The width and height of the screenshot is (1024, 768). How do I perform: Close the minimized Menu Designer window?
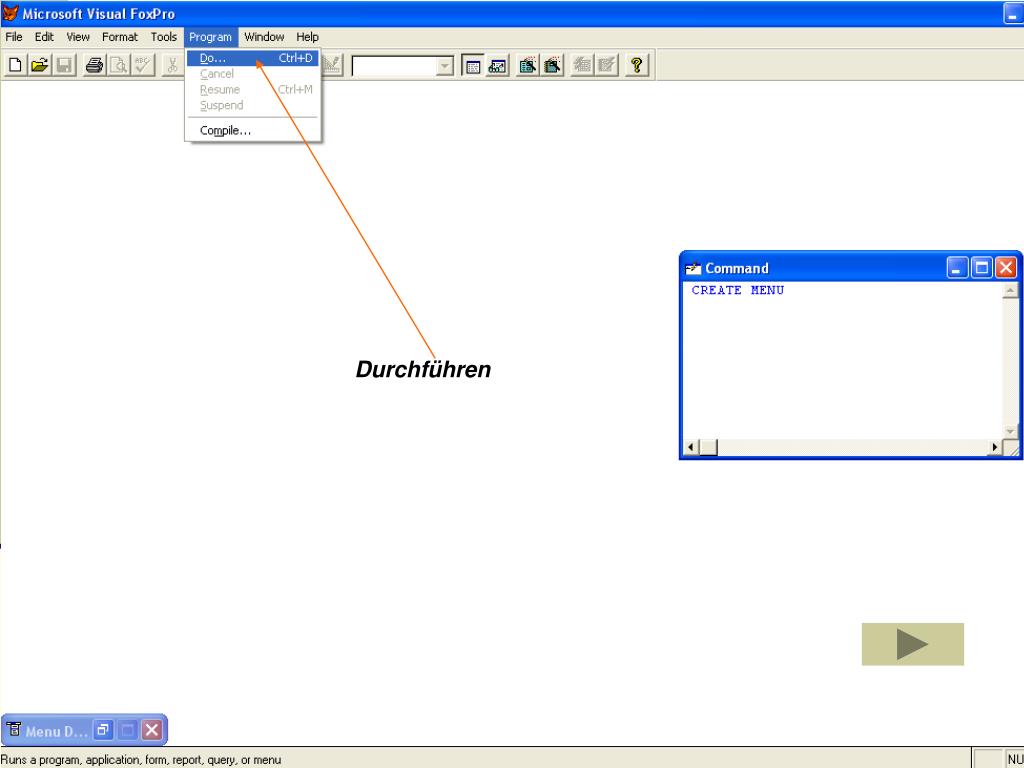[152, 729]
